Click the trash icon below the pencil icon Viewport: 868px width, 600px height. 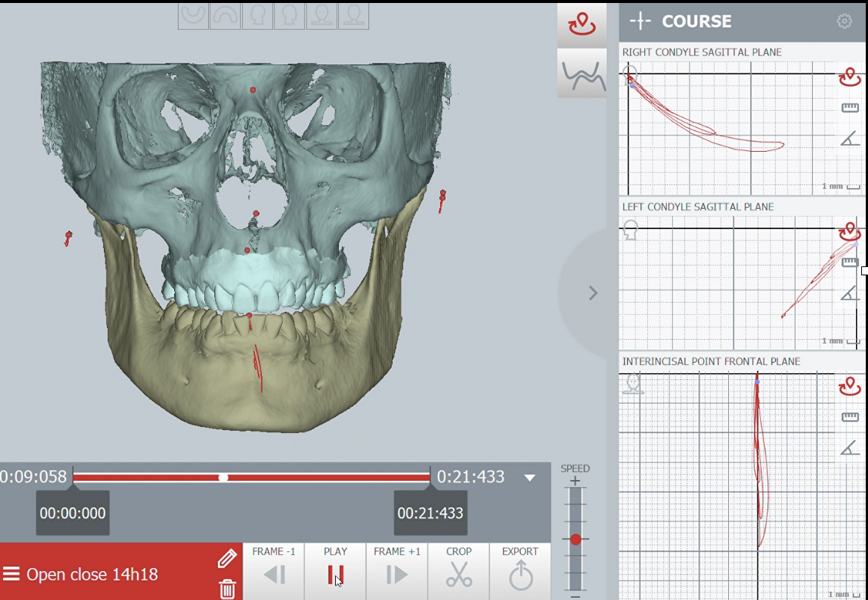point(225,589)
